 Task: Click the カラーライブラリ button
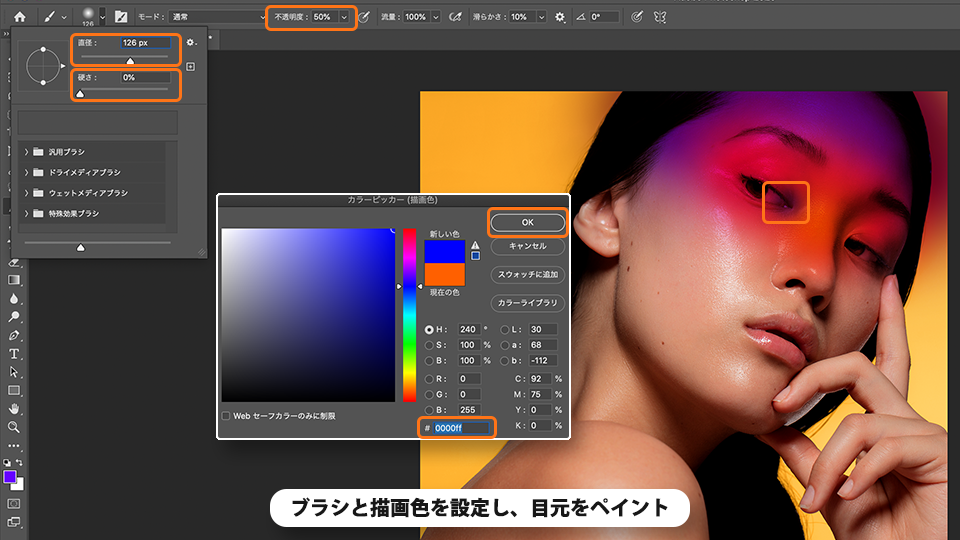(x=527, y=302)
